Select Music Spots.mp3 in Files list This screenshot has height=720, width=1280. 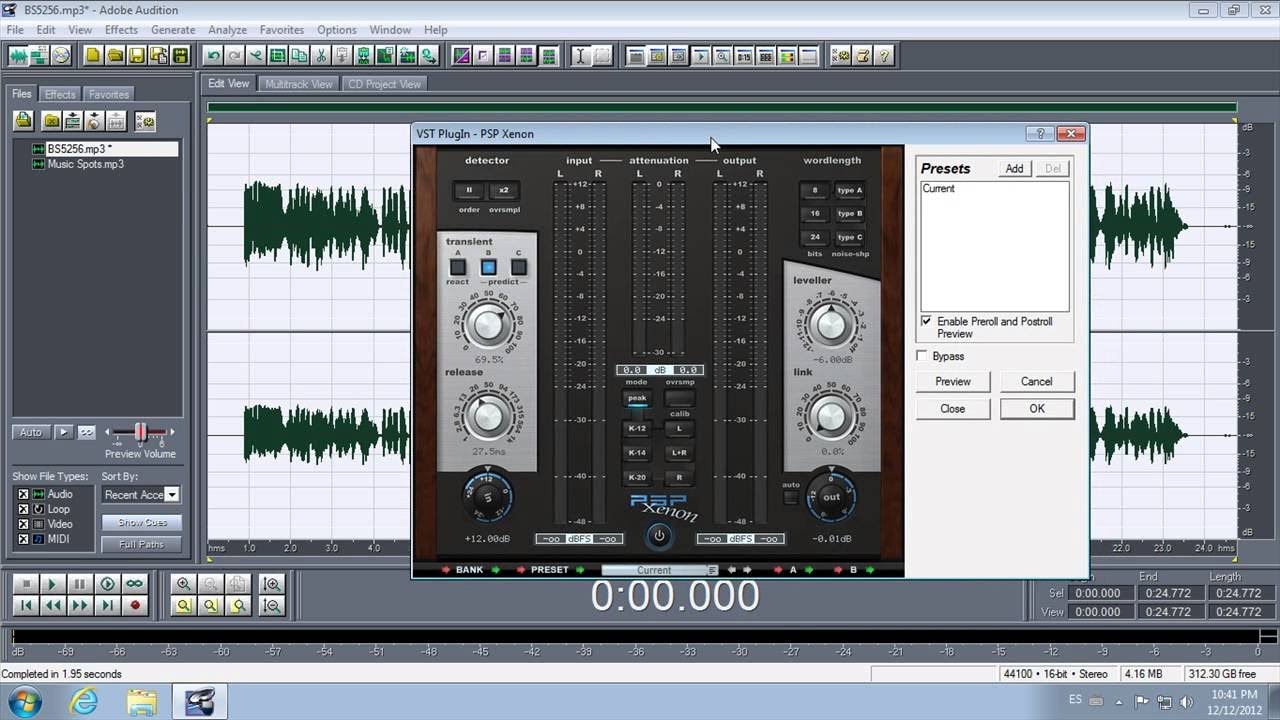85,164
